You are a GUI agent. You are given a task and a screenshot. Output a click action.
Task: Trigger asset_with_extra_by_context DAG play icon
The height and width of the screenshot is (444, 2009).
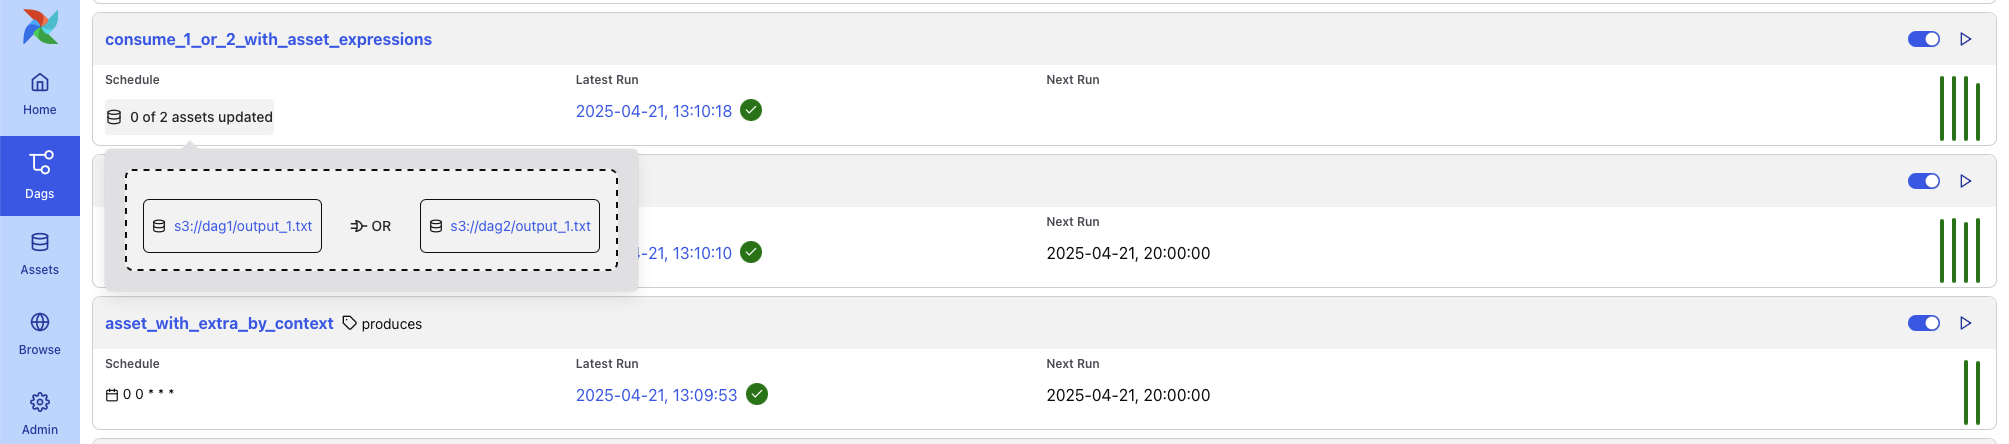point(1965,323)
